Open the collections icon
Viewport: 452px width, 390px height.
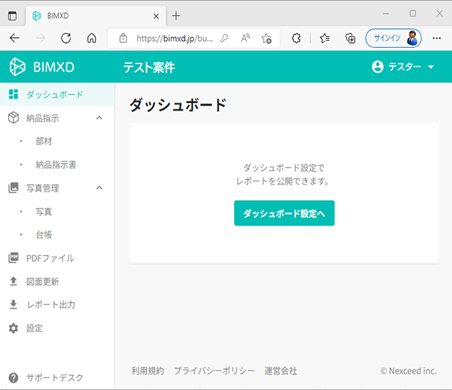click(350, 38)
